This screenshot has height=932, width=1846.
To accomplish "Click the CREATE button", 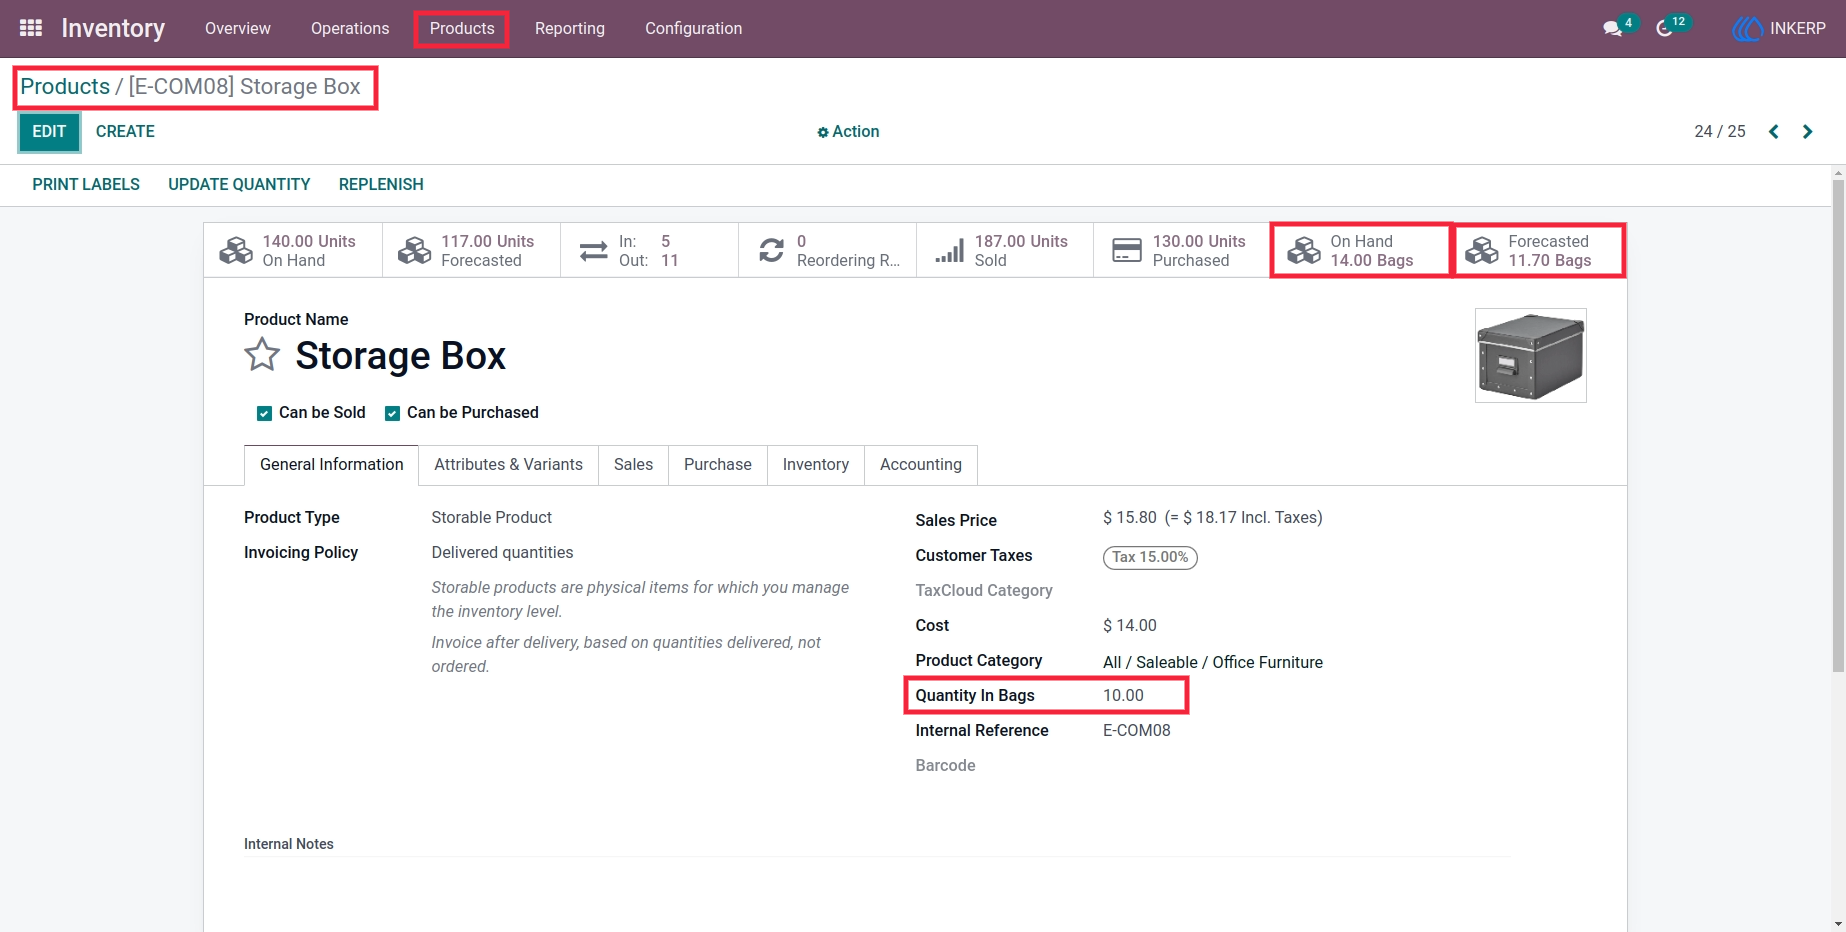I will coord(125,132).
